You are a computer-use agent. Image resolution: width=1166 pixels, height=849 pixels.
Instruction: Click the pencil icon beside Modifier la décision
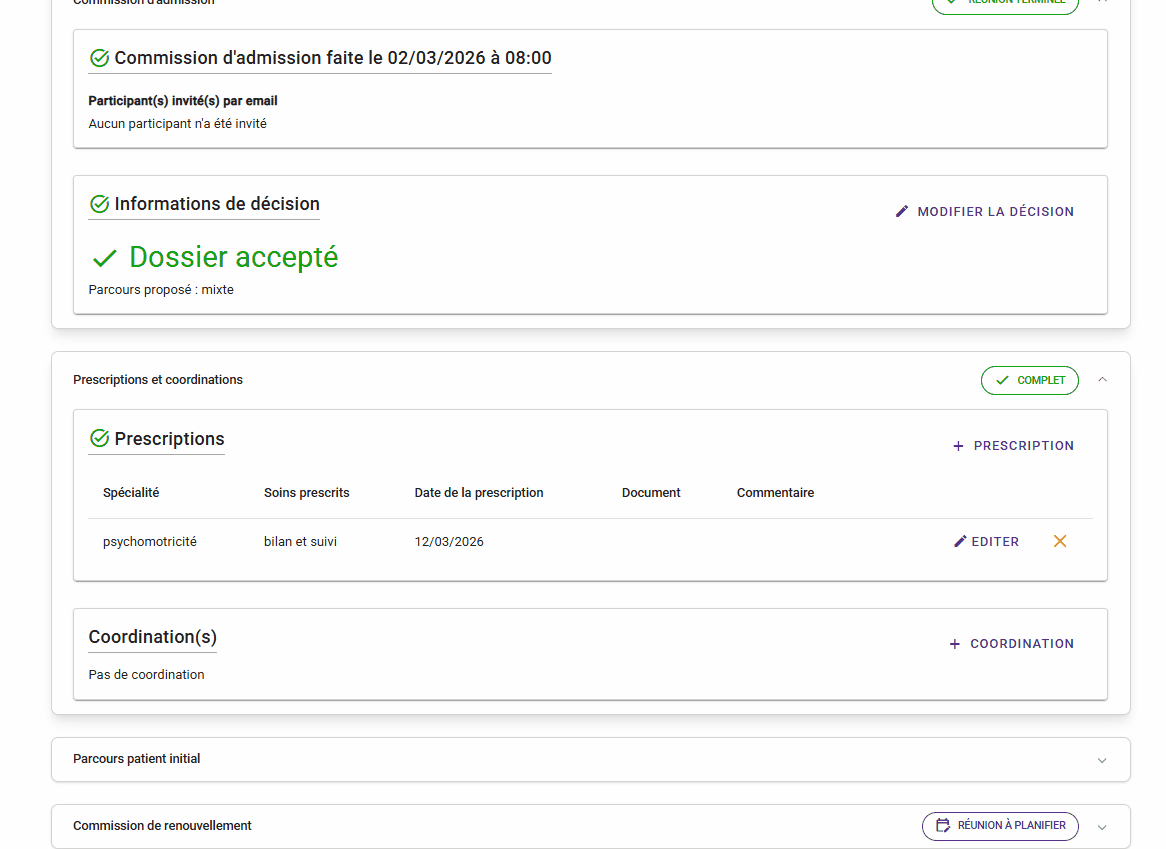click(902, 212)
